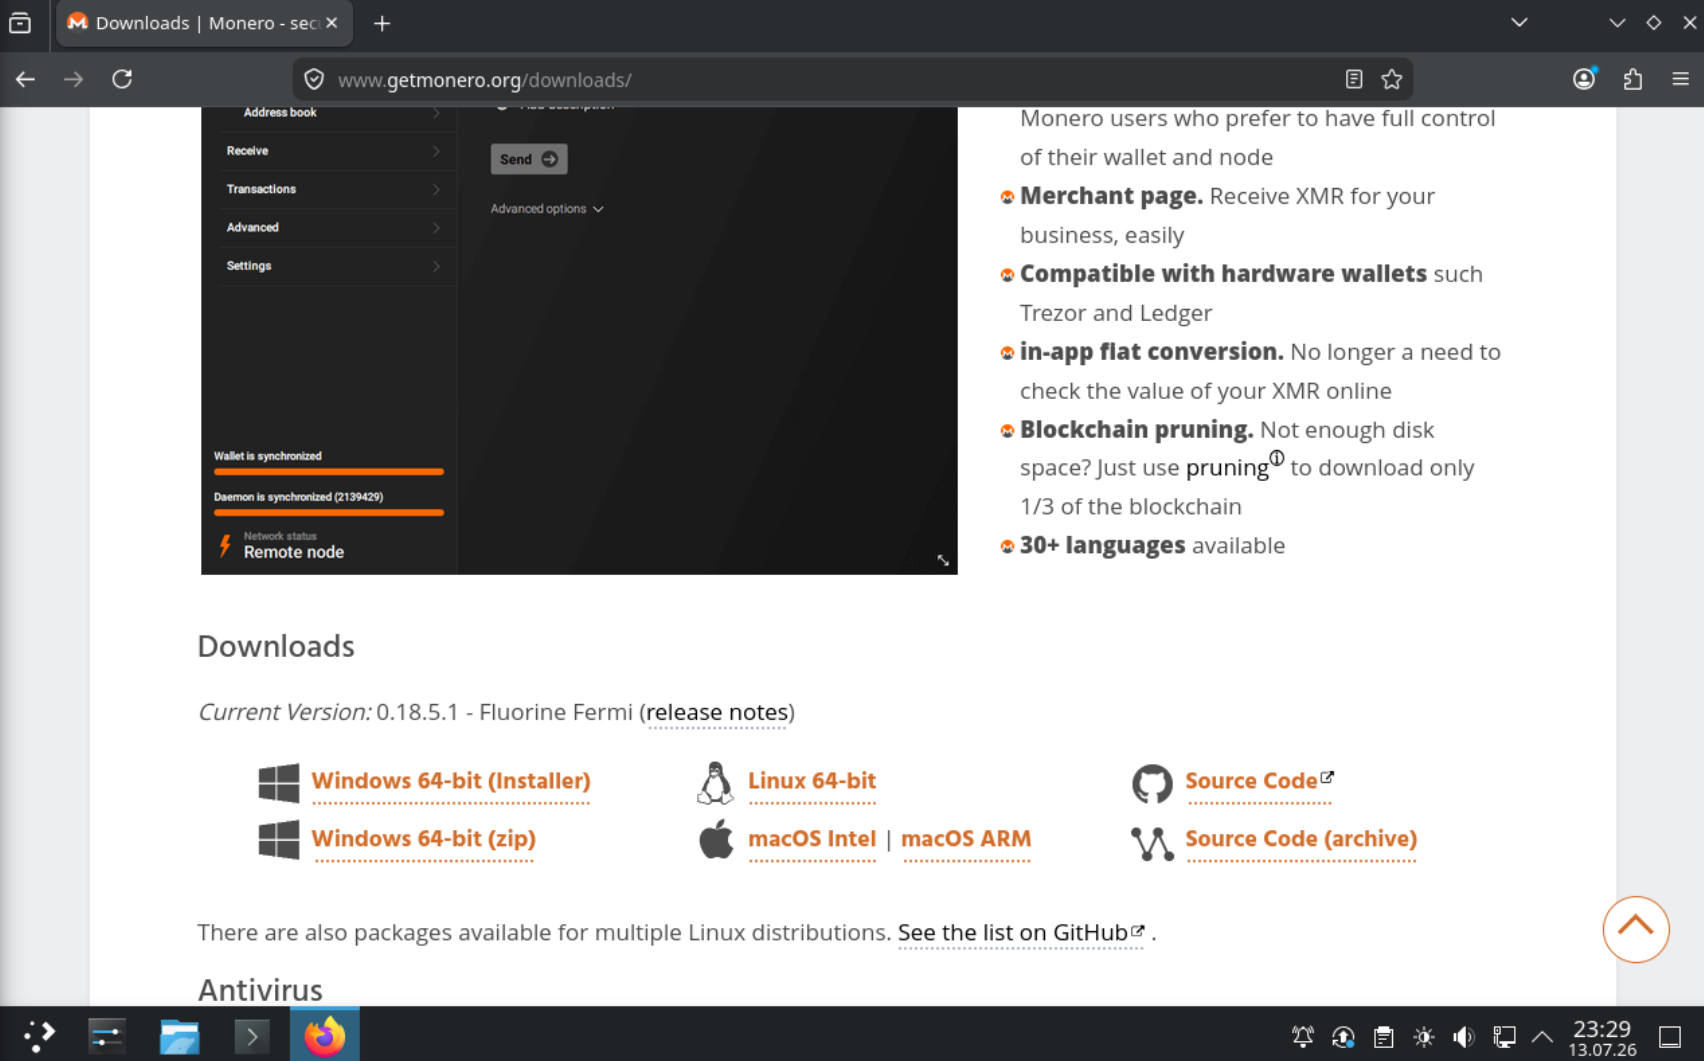Image resolution: width=1704 pixels, height=1061 pixels.
Task: Download Windows 64-bit (zip)
Action: 423,839
